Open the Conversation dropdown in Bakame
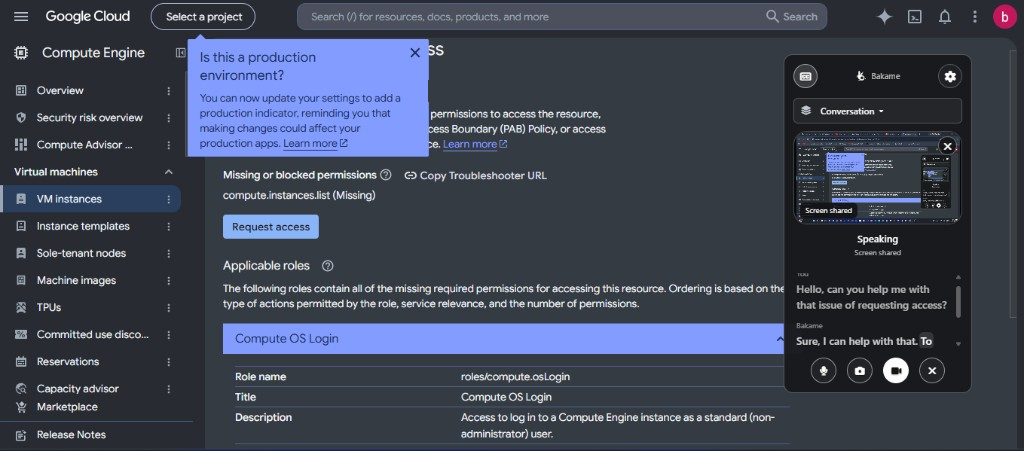The height and width of the screenshot is (451, 1024). (x=877, y=111)
